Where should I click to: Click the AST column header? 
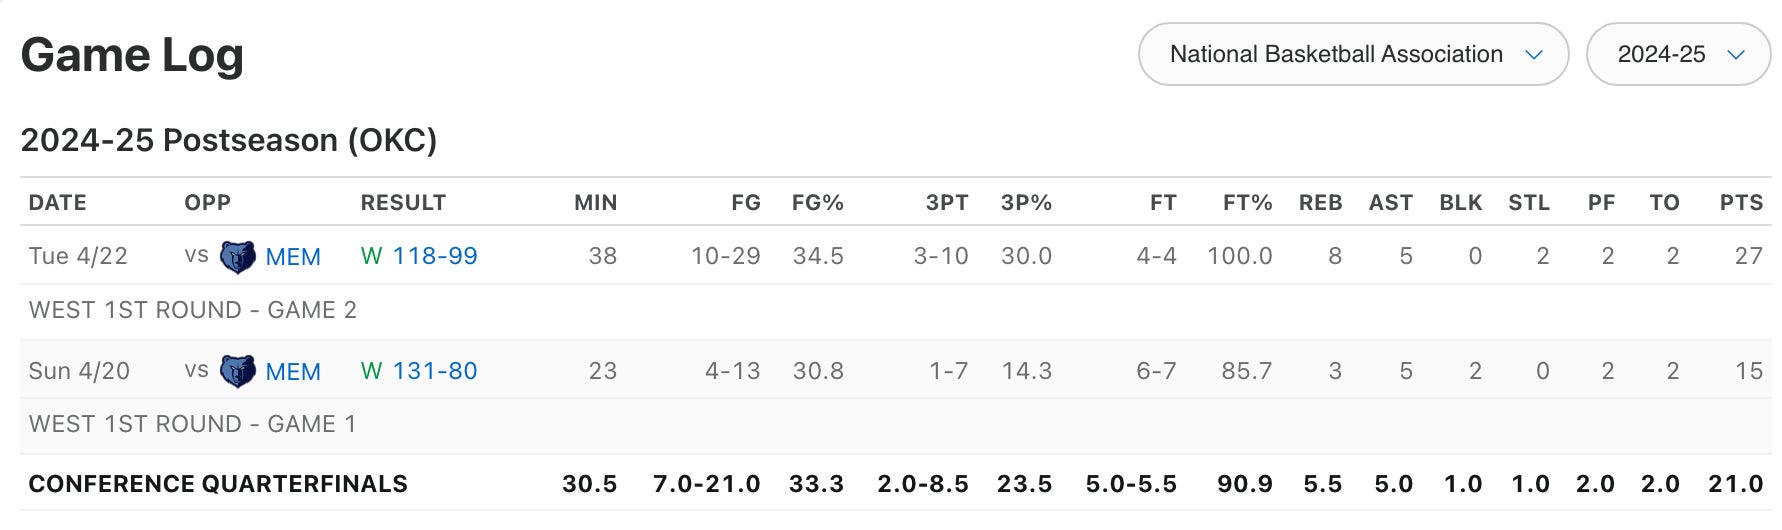1390,203
